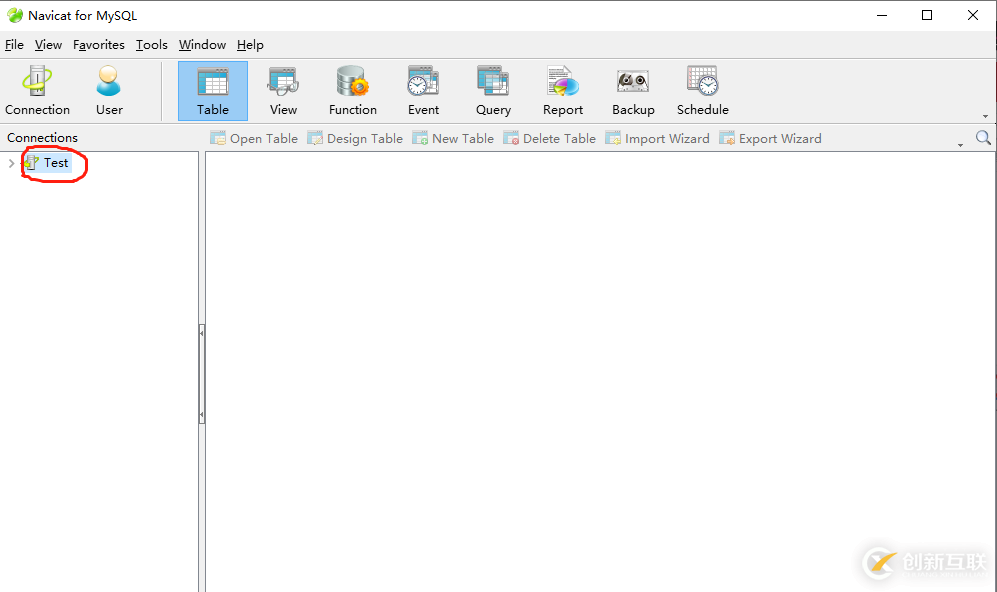Open the Window menu

202,45
